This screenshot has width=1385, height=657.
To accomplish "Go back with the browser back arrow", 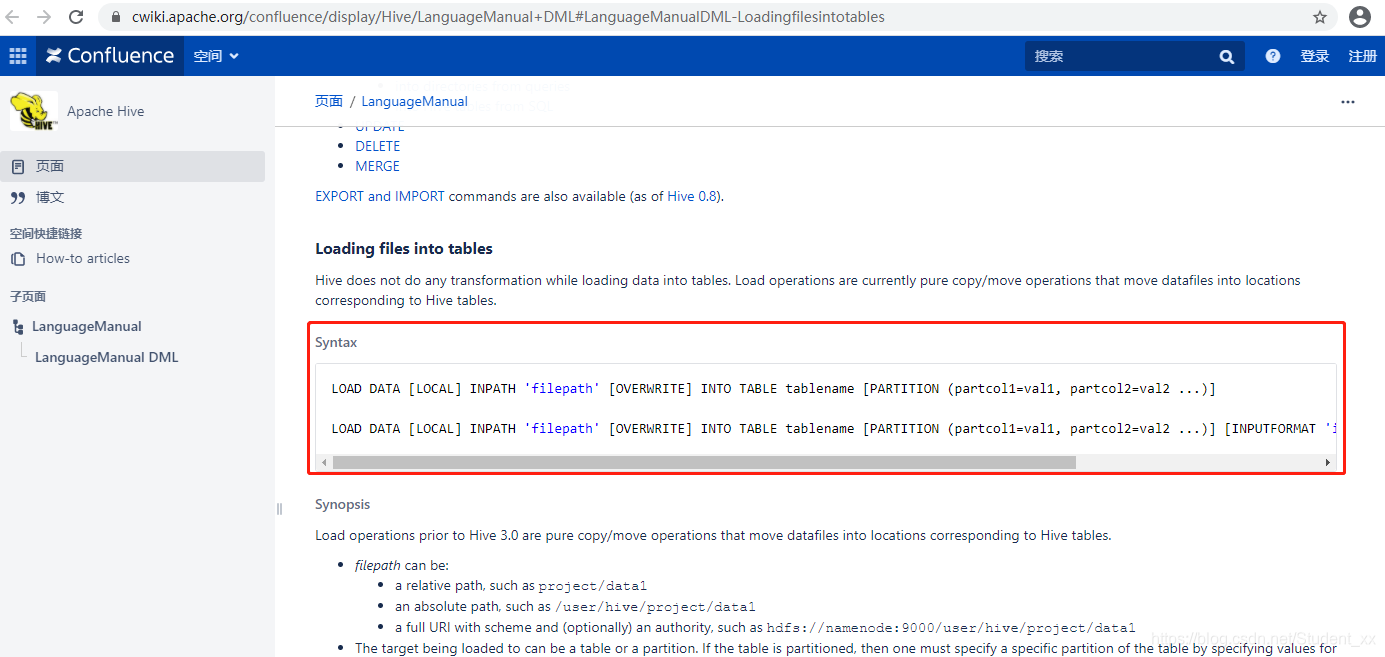I will [13, 17].
